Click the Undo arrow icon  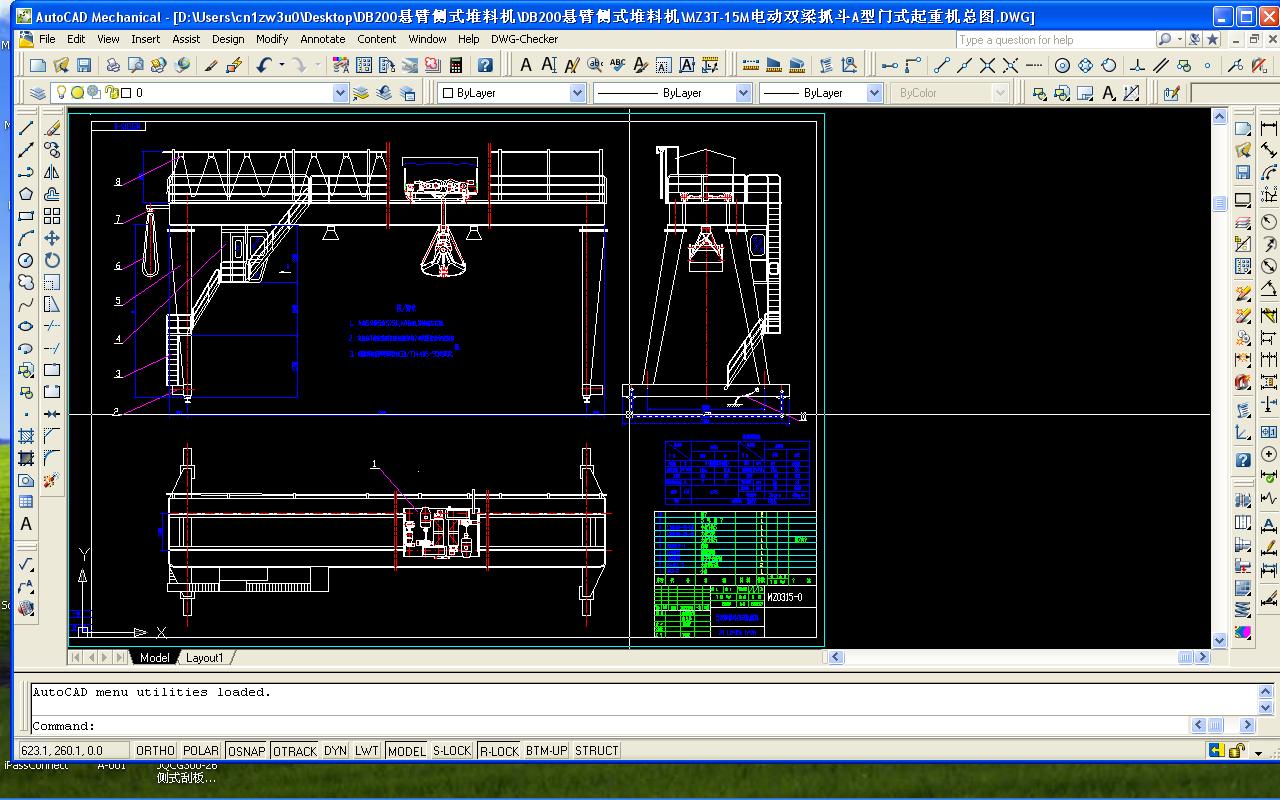pos(264,65)
